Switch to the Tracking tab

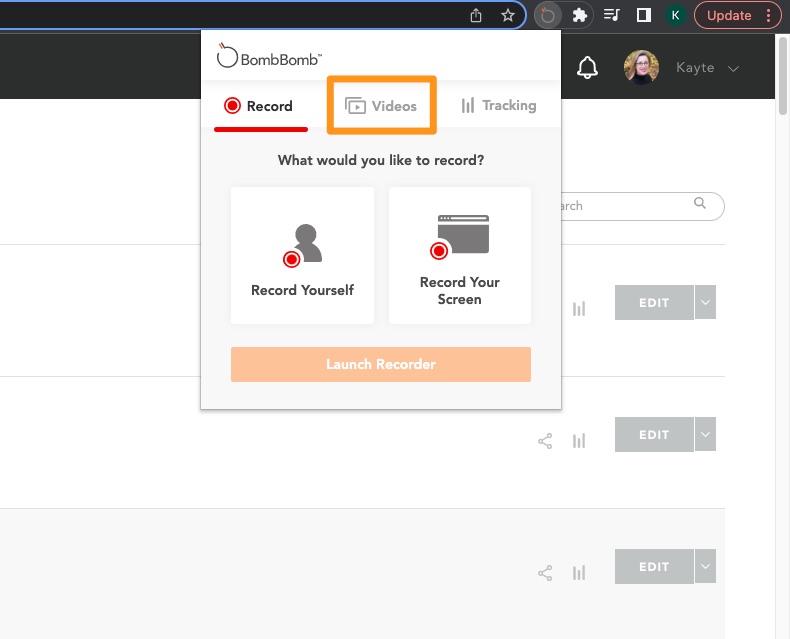(x=498, y=105)
